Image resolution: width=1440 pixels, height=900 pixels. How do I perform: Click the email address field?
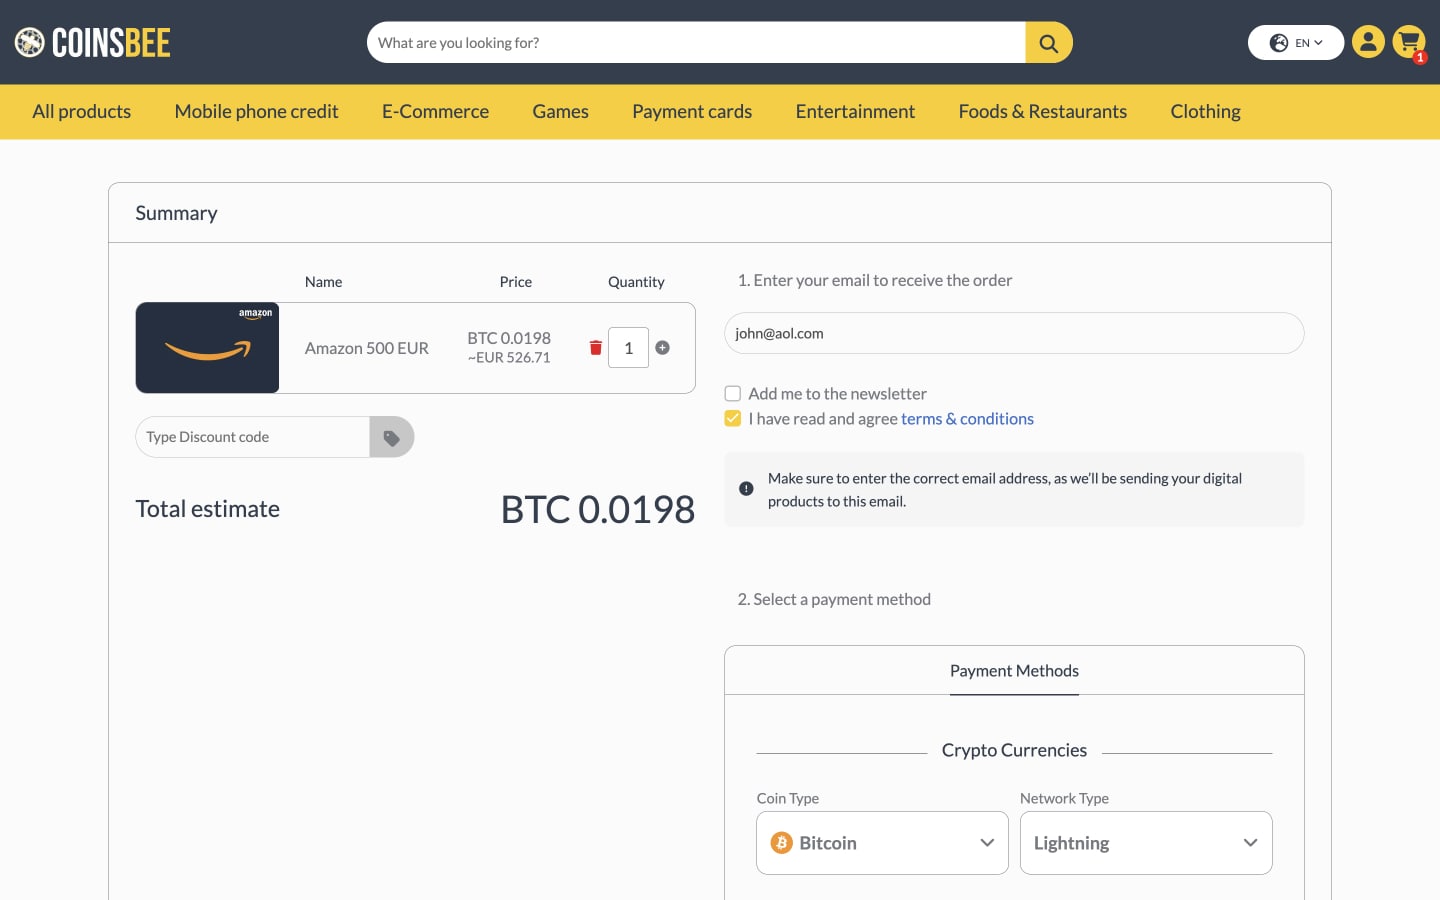(1013, 333)
